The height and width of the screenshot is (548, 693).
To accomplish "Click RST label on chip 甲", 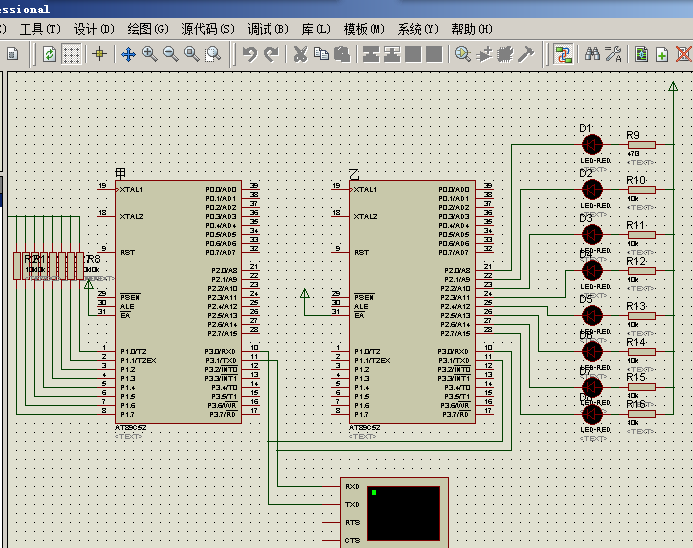I will point(127,252).
